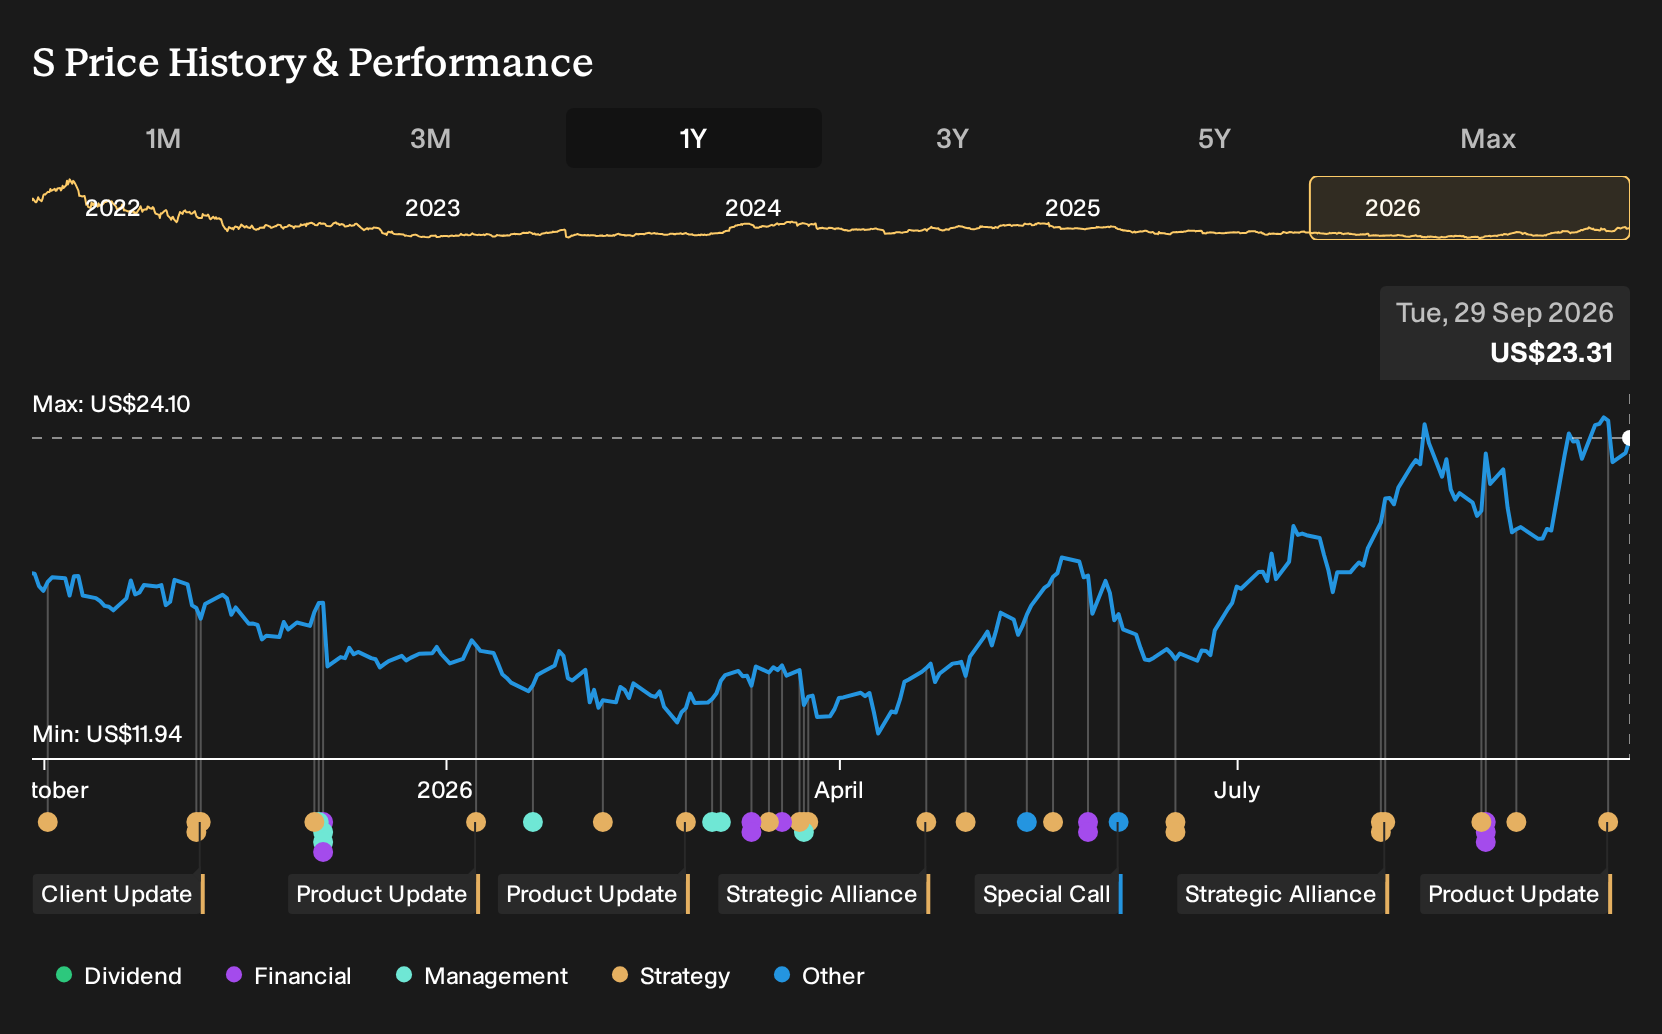
Task: Click the July axis label
Action: coord(1236,790)
